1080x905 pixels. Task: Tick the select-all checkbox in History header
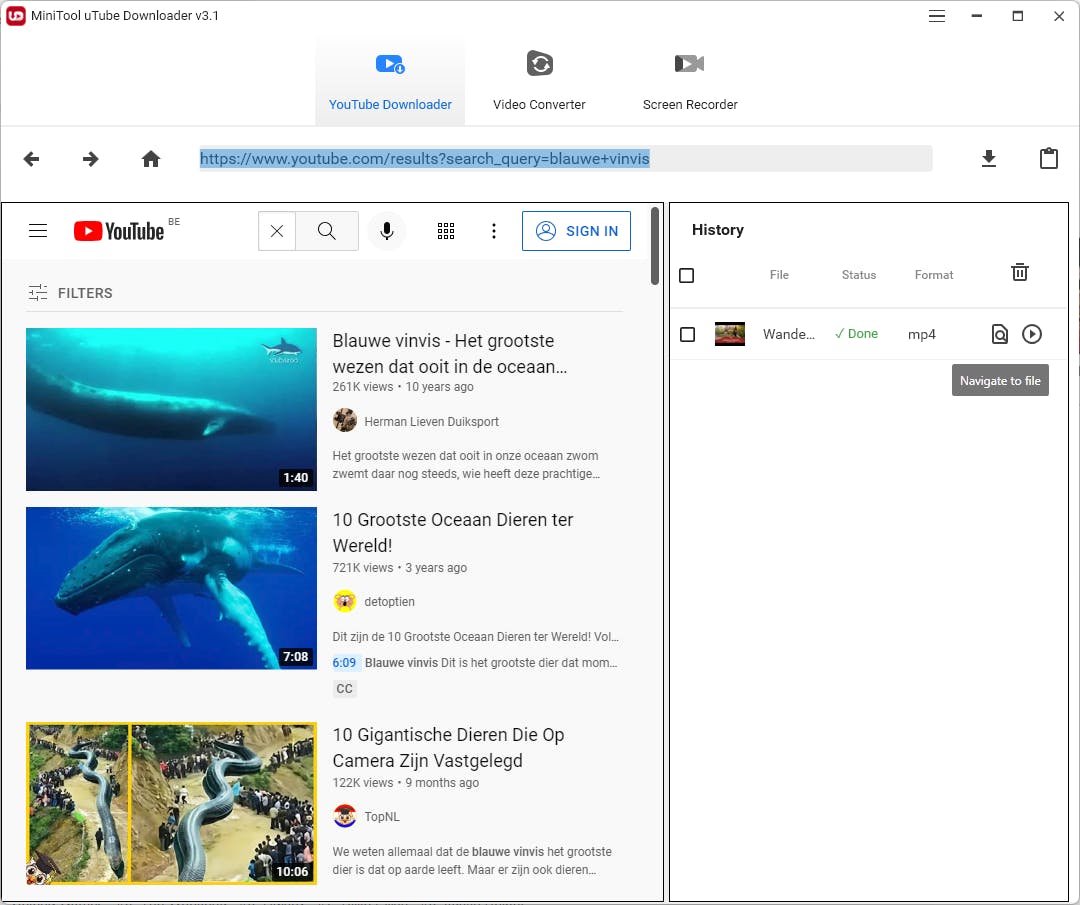(x=687, y=275)
